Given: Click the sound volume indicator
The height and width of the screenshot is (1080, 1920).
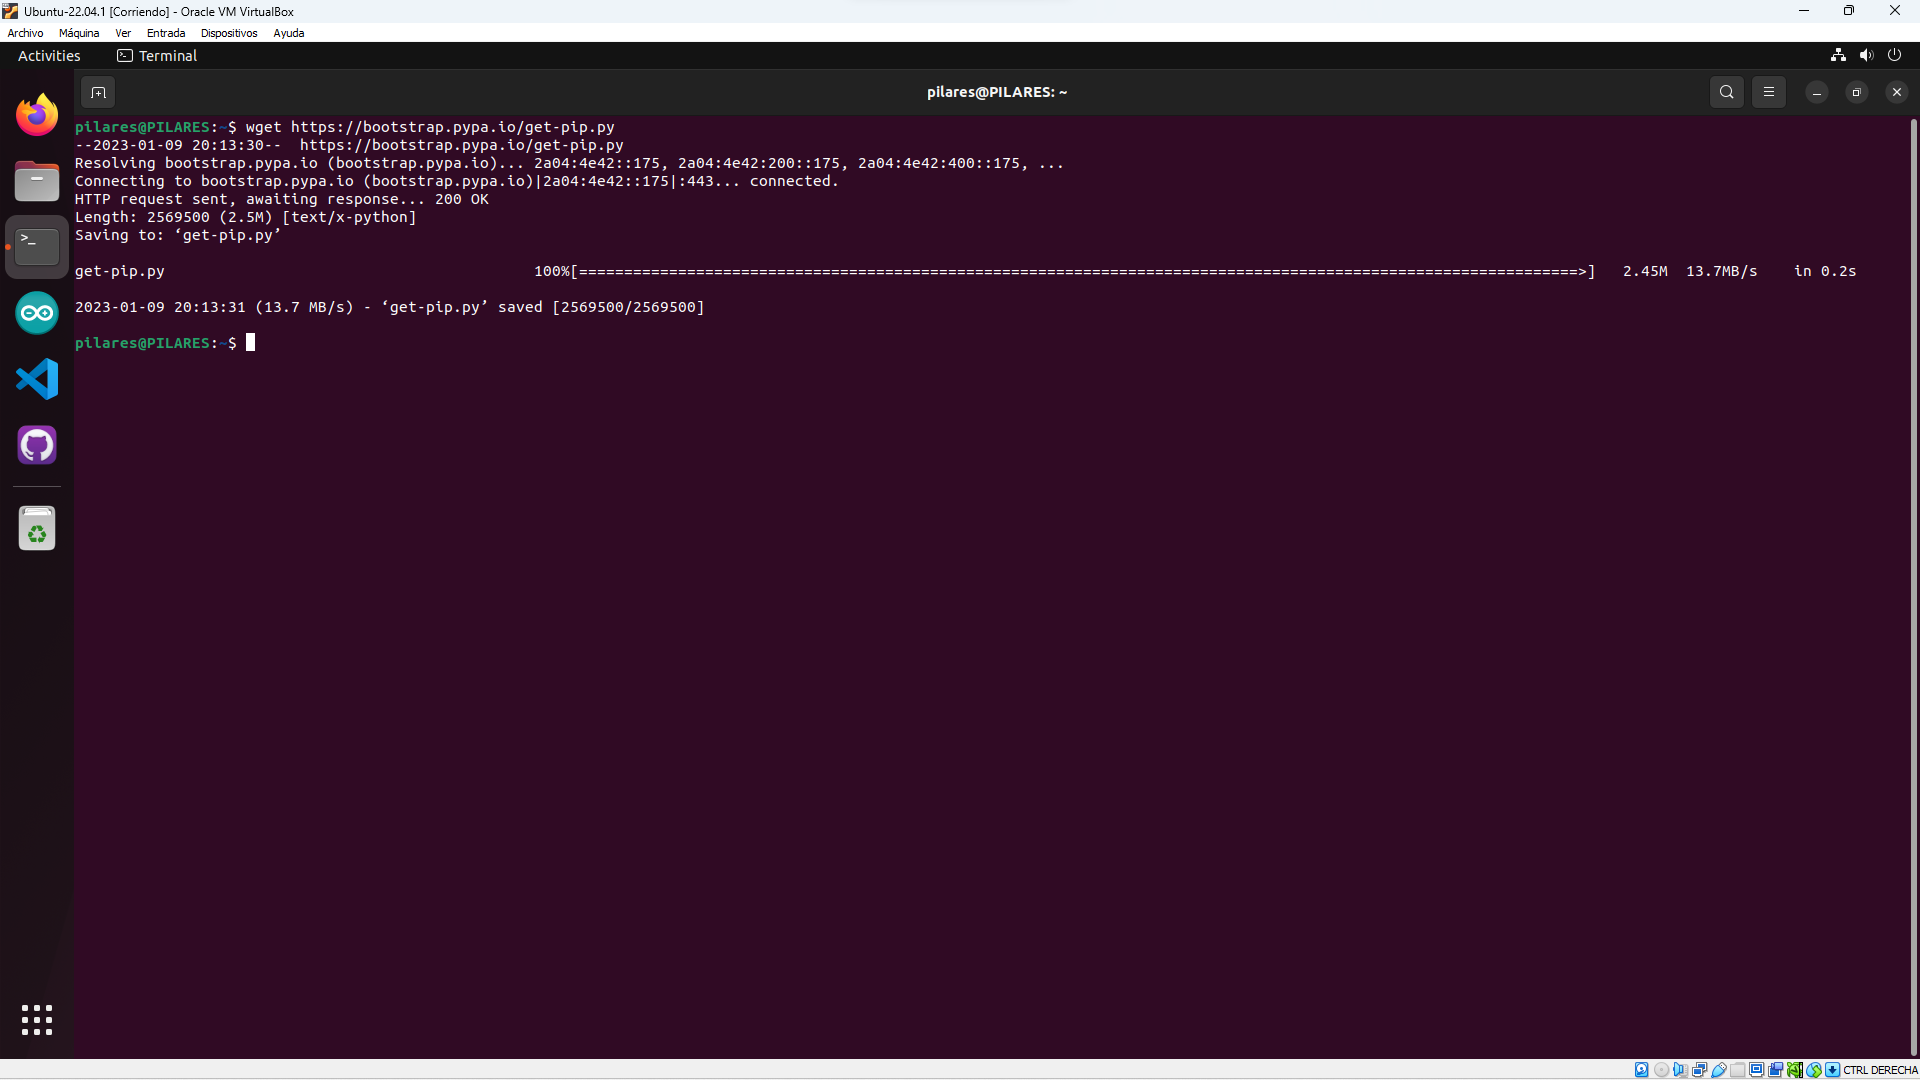Looking at the screenshot, I should [x=1866, y=55].
